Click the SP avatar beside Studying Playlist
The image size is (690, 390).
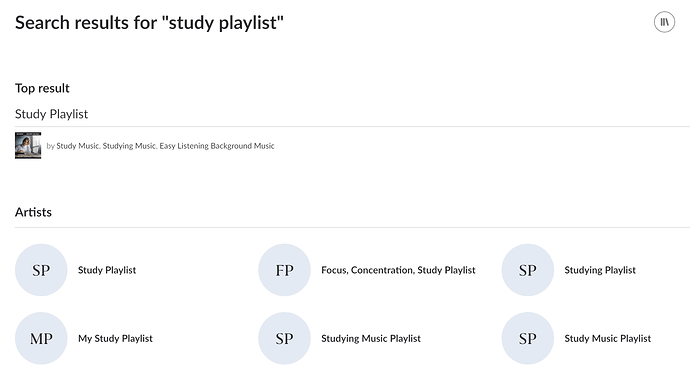point(528,270)
